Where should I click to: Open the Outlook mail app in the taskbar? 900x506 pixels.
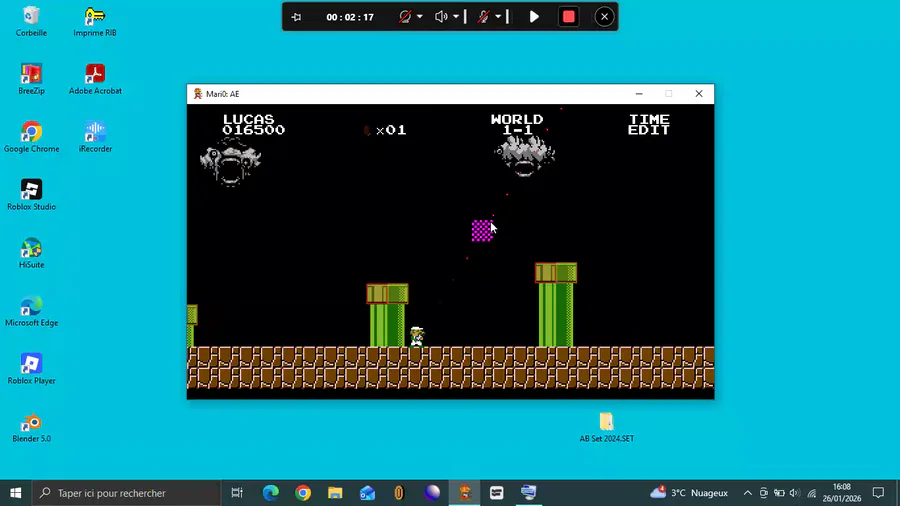point(367,493)
